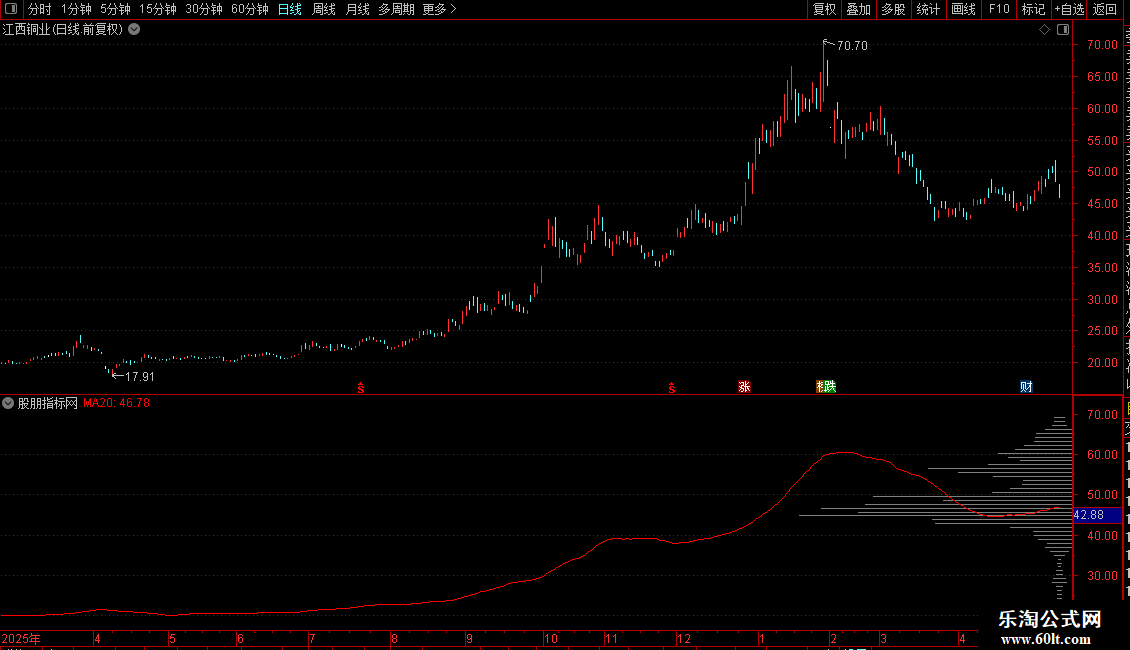Image resolution: width=1130 pixels, height=650 pixels.
Task: Click the S marker near July
Action: pyautogui.click(x=361, y=388)
